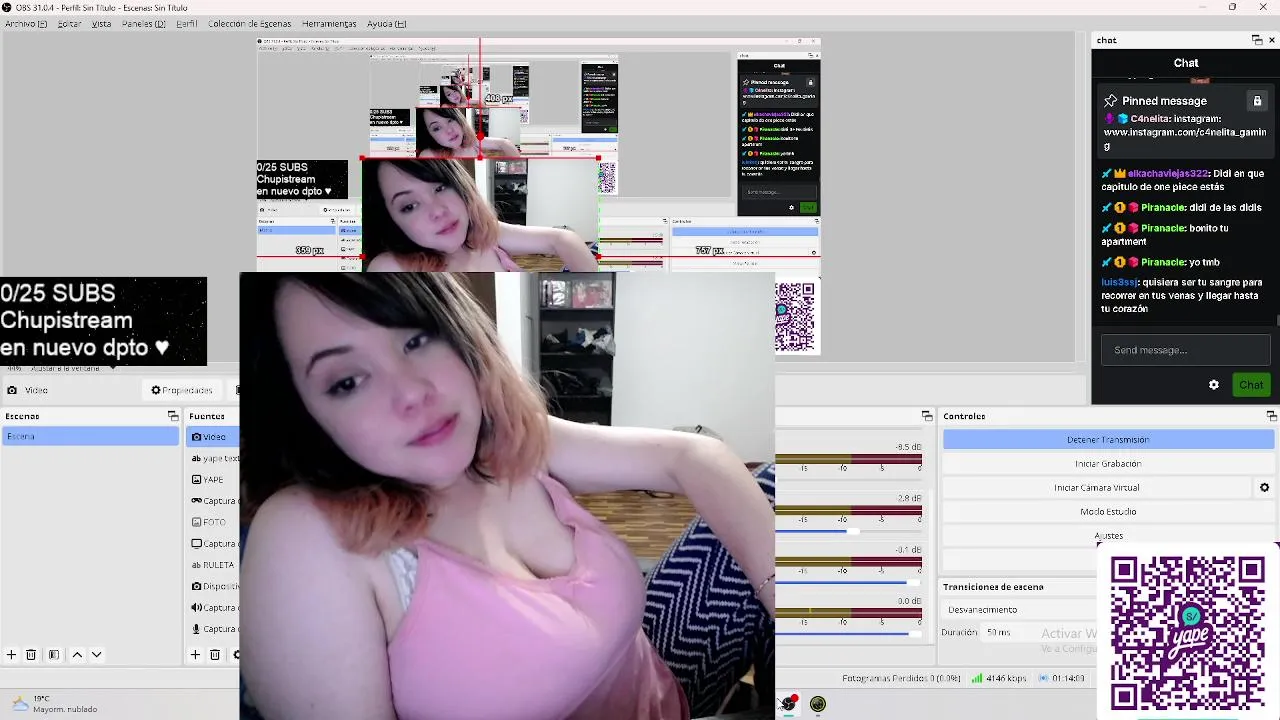The image size is (1280, 720).
Task: Click the Send message input field
Action: tap(1186, 350)
